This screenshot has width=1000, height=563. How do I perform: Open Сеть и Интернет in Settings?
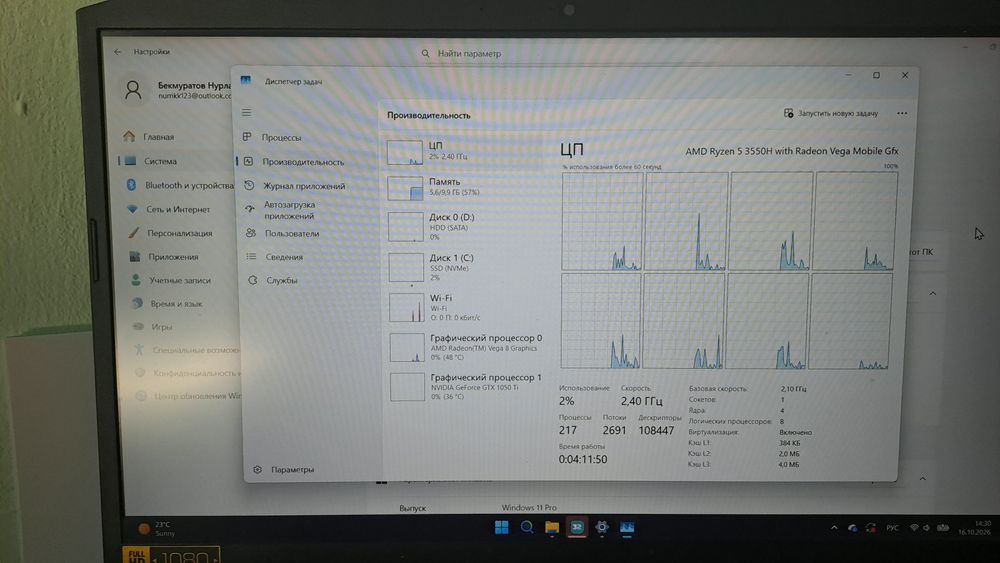[177, 209]
